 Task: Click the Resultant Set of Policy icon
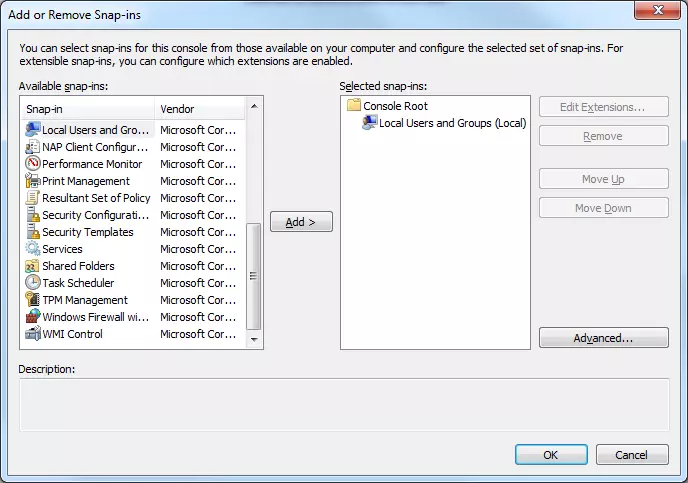tap(33, 198)
